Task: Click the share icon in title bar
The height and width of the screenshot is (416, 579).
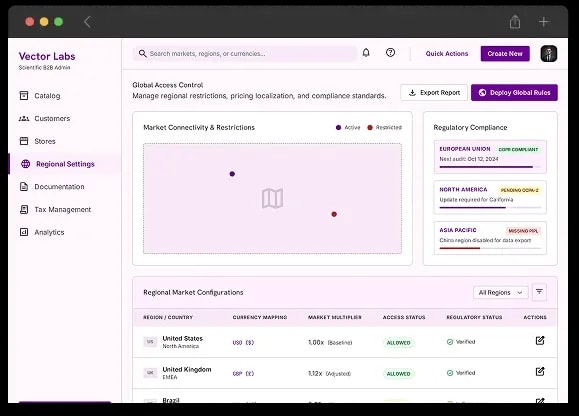Action: coord(515,22)
